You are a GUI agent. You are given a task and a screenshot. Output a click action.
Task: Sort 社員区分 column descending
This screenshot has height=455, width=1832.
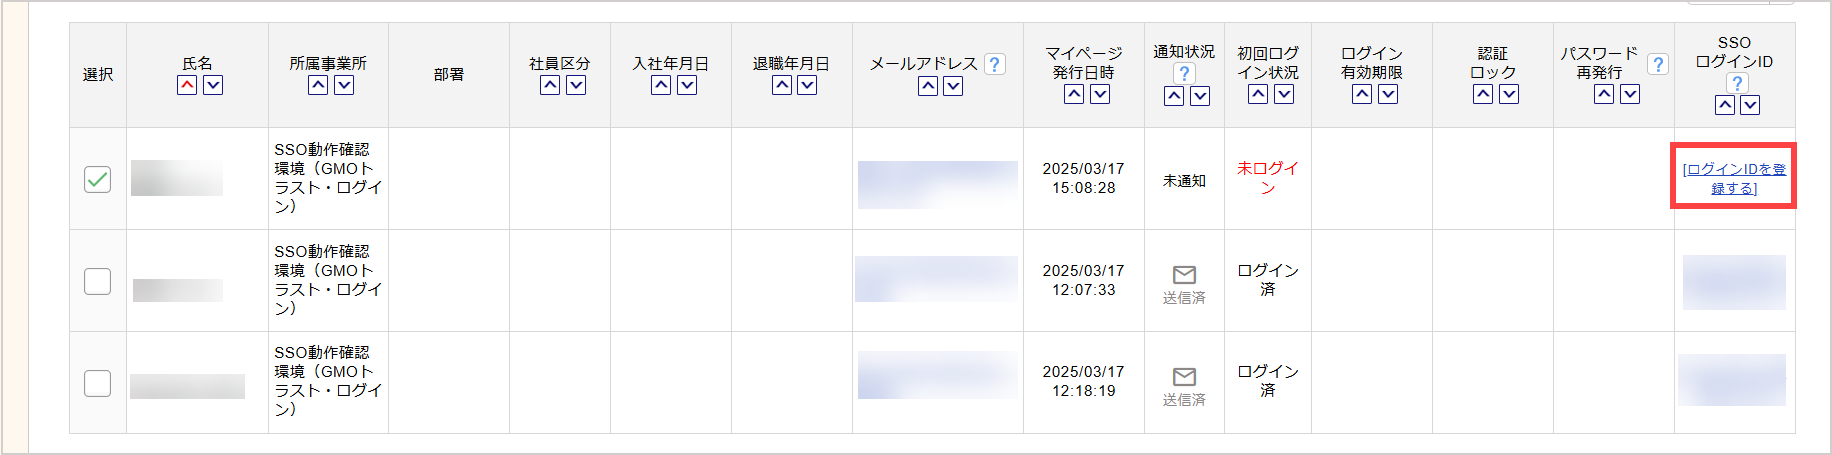[x=576, y=86]
